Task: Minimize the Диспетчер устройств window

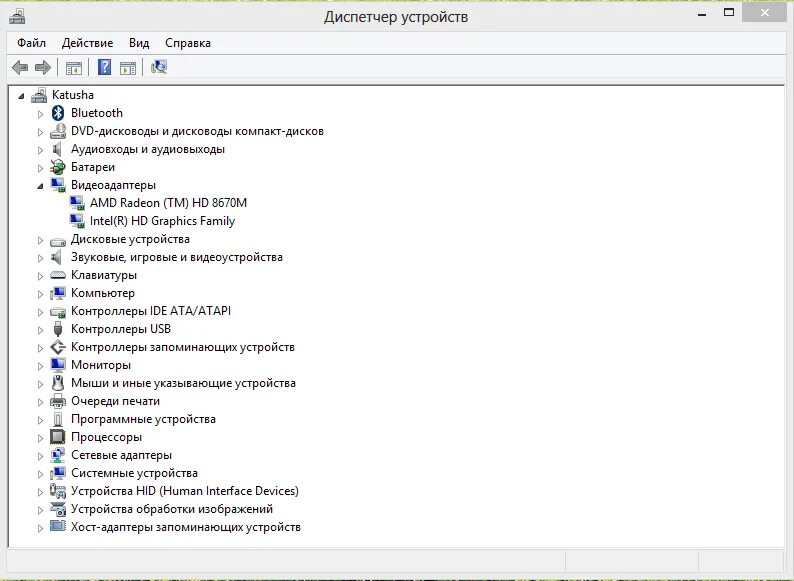Action: pyautogui.click(x=702, y=13)
